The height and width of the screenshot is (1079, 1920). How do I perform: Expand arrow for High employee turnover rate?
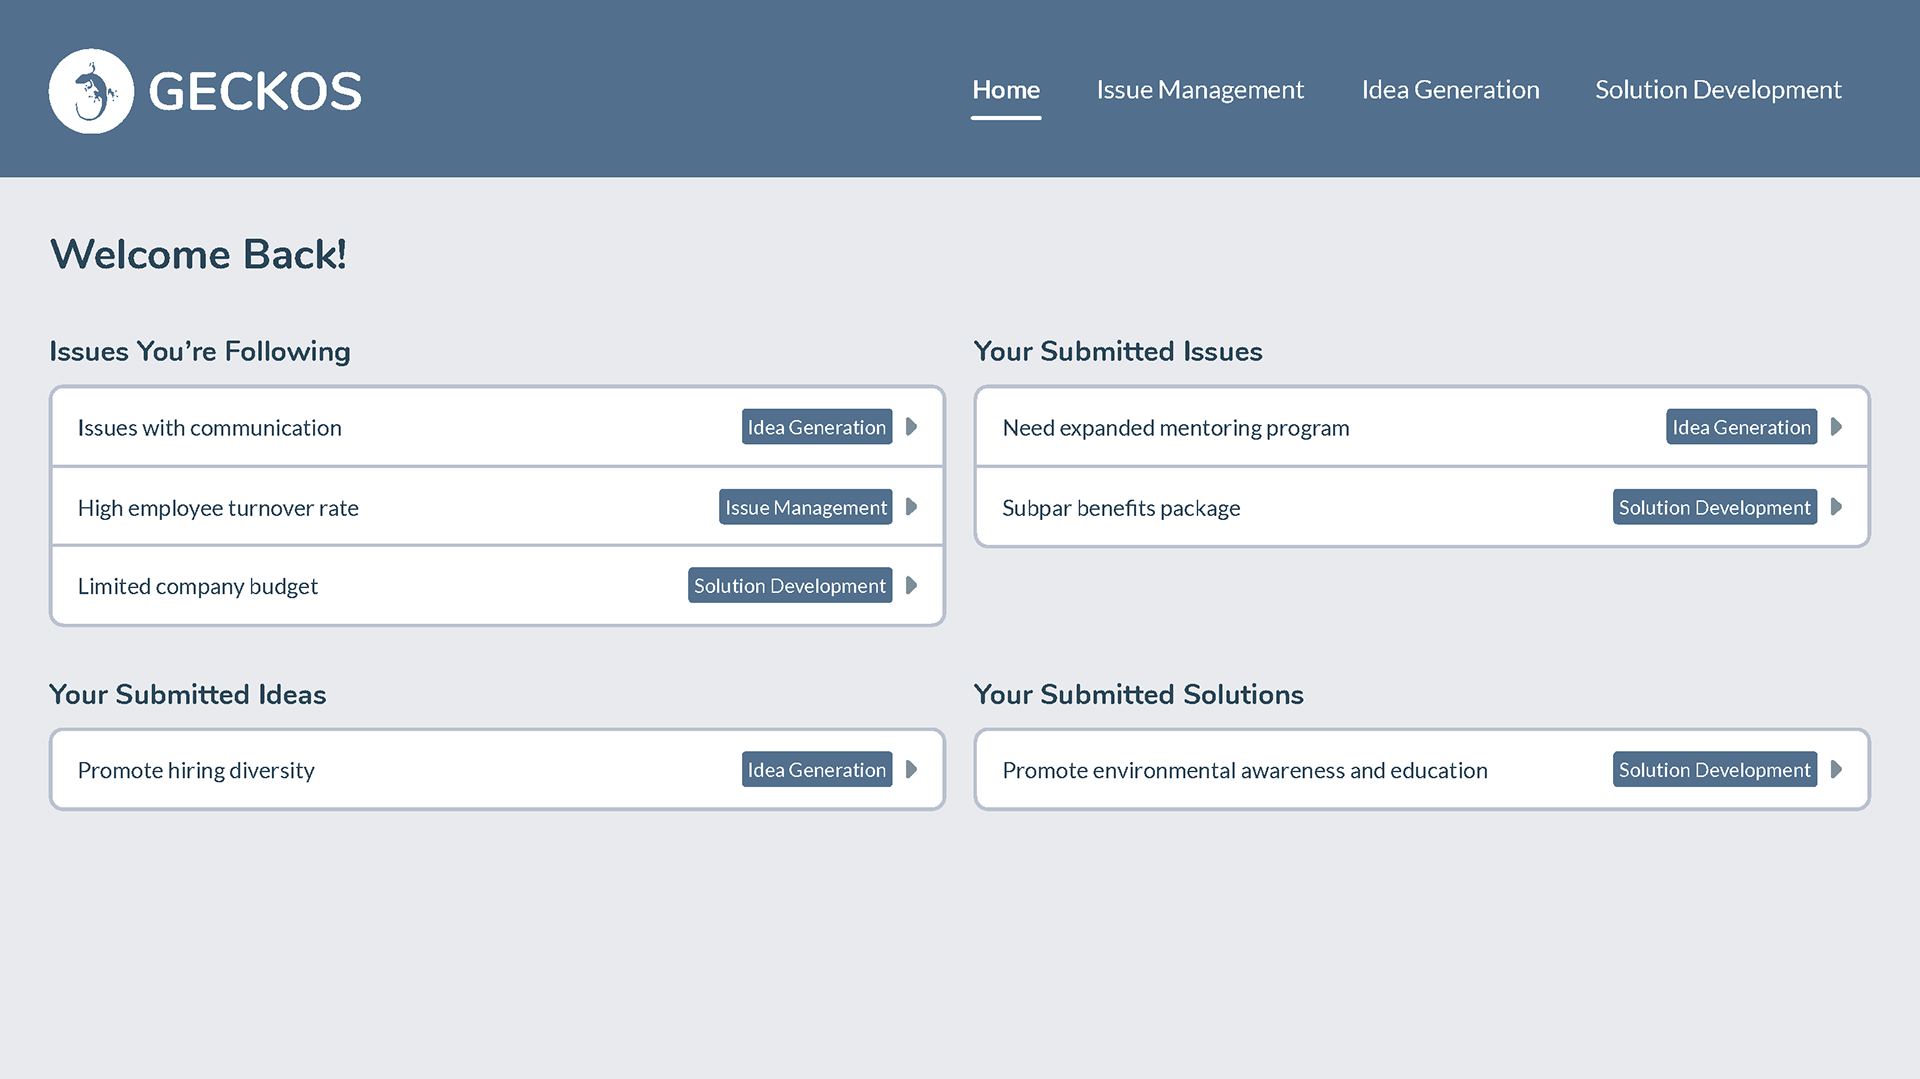tap(911, 507)
